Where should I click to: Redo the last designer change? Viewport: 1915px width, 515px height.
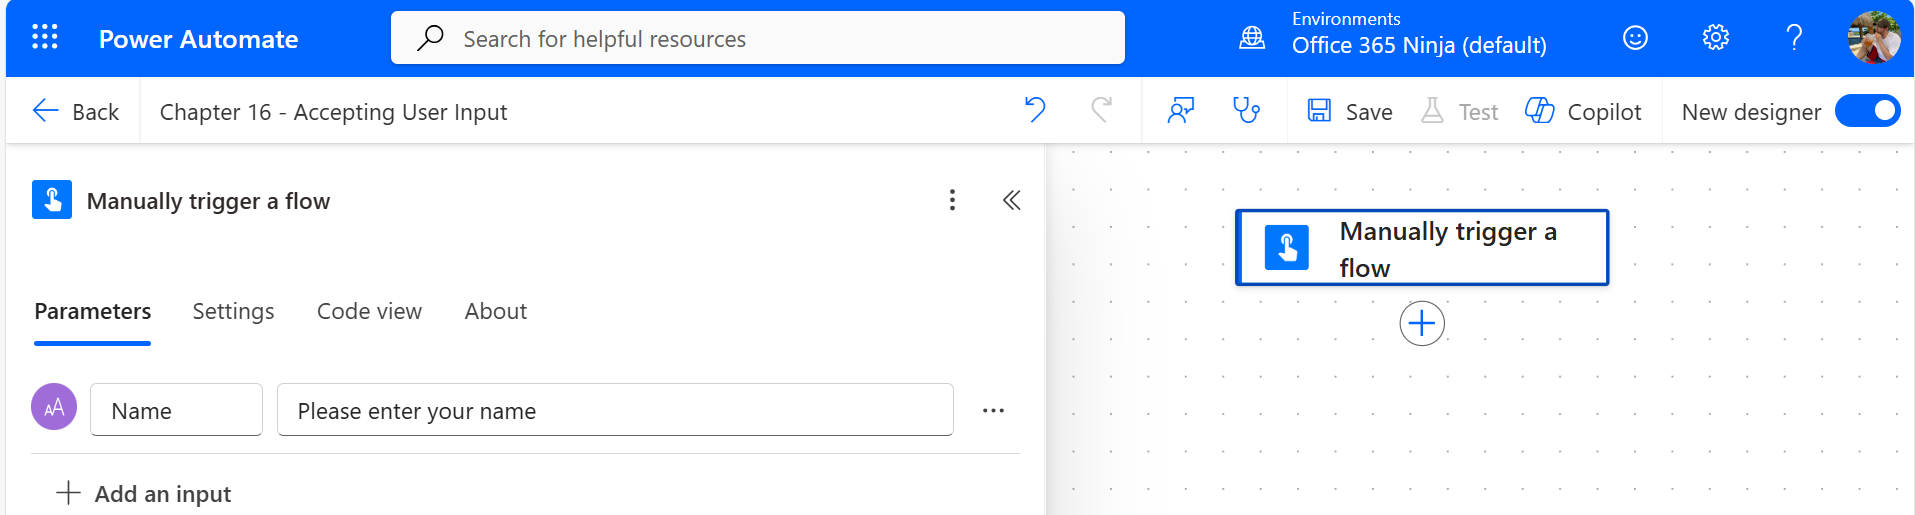pos(1101,110)
